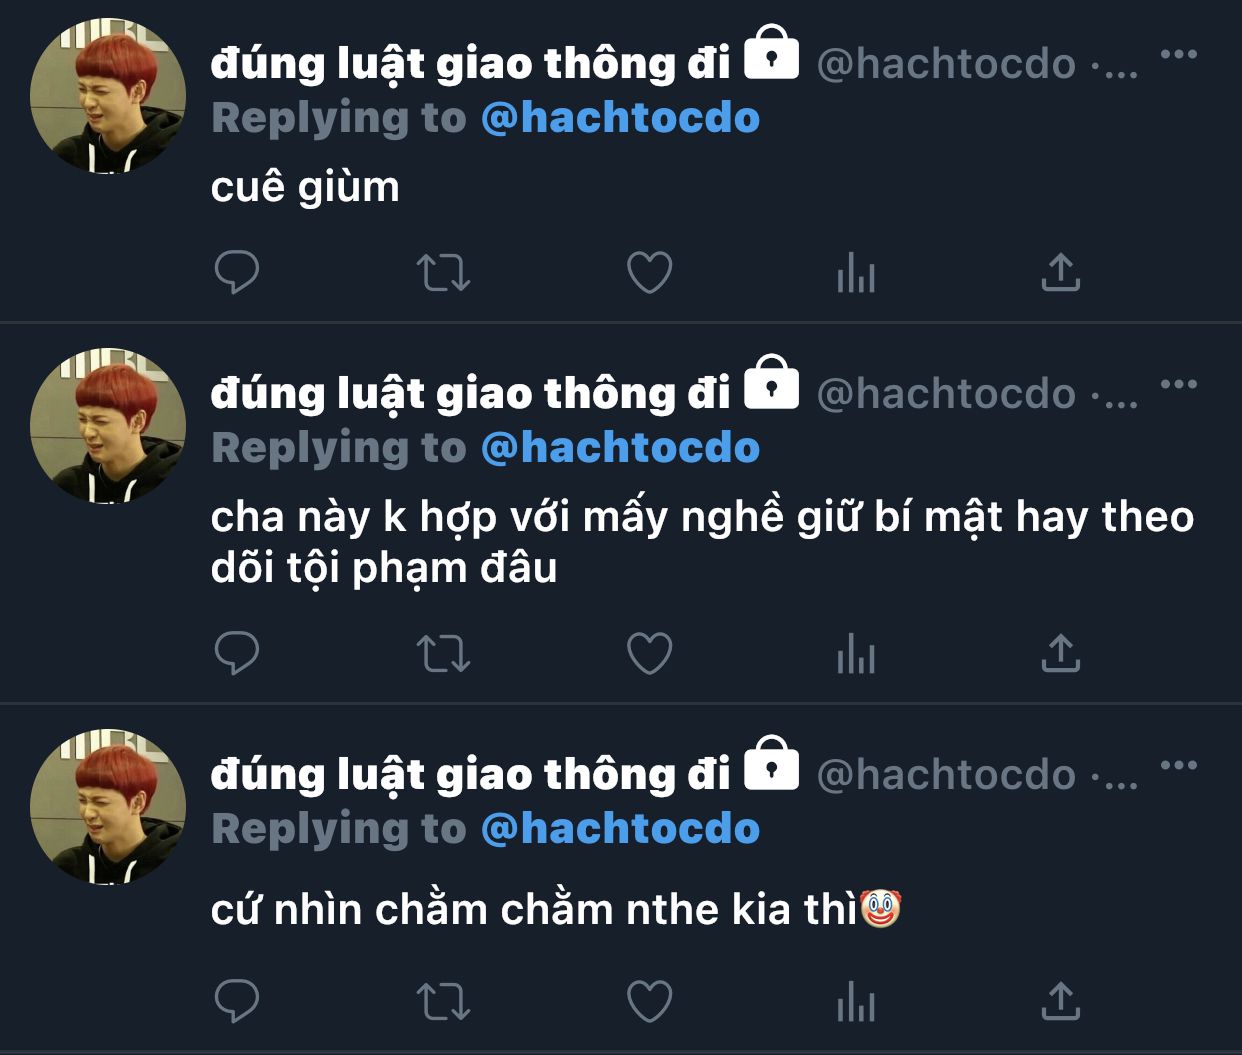Screen dimensions: 1242x1055
Task: Open more options on "cha này k hợp" tweet
Action: pos(1179,384)
